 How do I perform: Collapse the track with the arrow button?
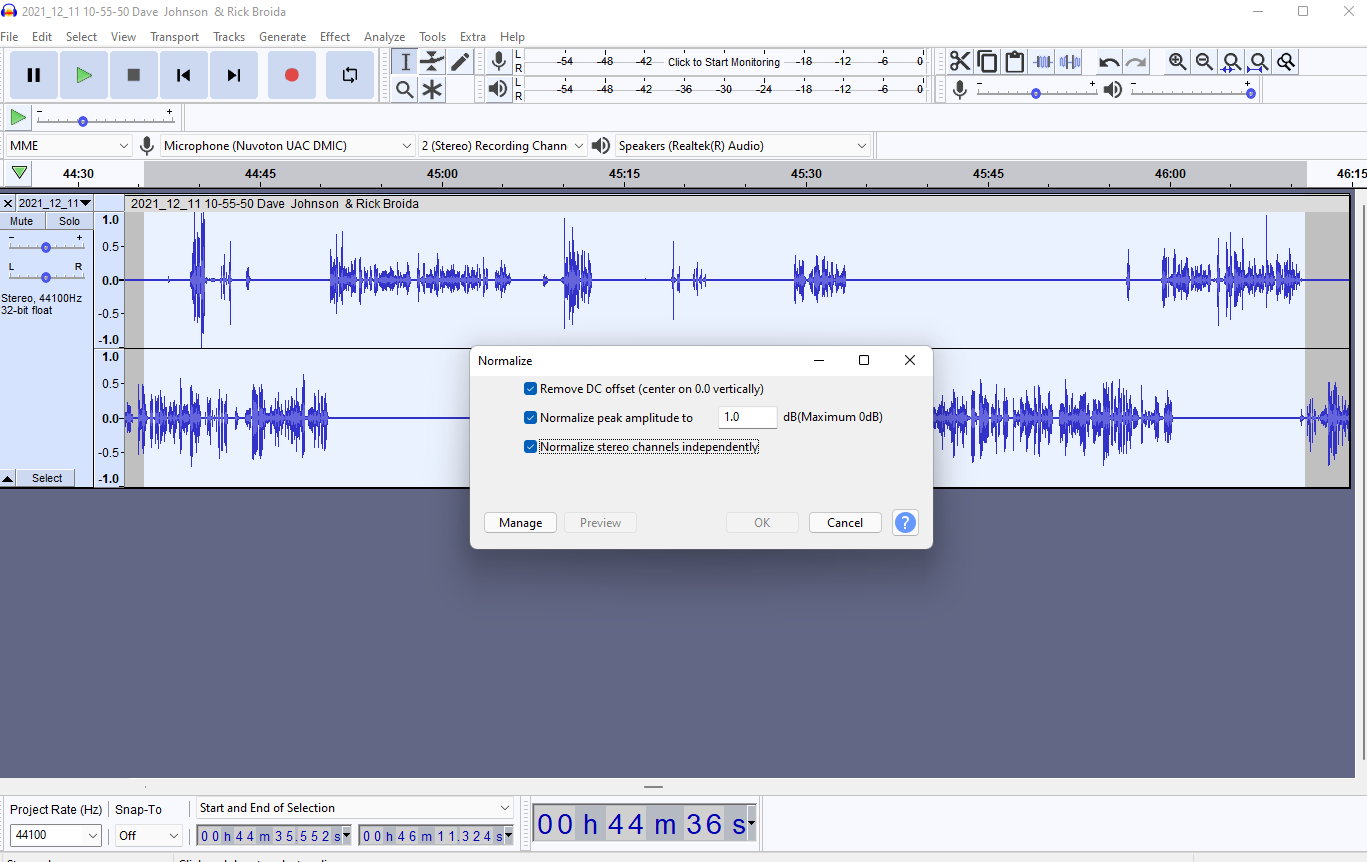pyautogui.click(x=8, y=478)
